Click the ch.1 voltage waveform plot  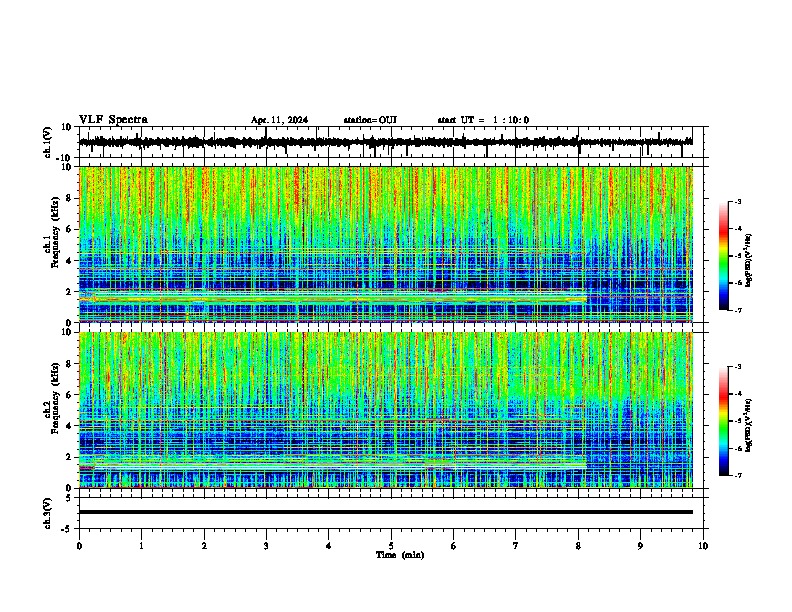[x=391, y=142]
